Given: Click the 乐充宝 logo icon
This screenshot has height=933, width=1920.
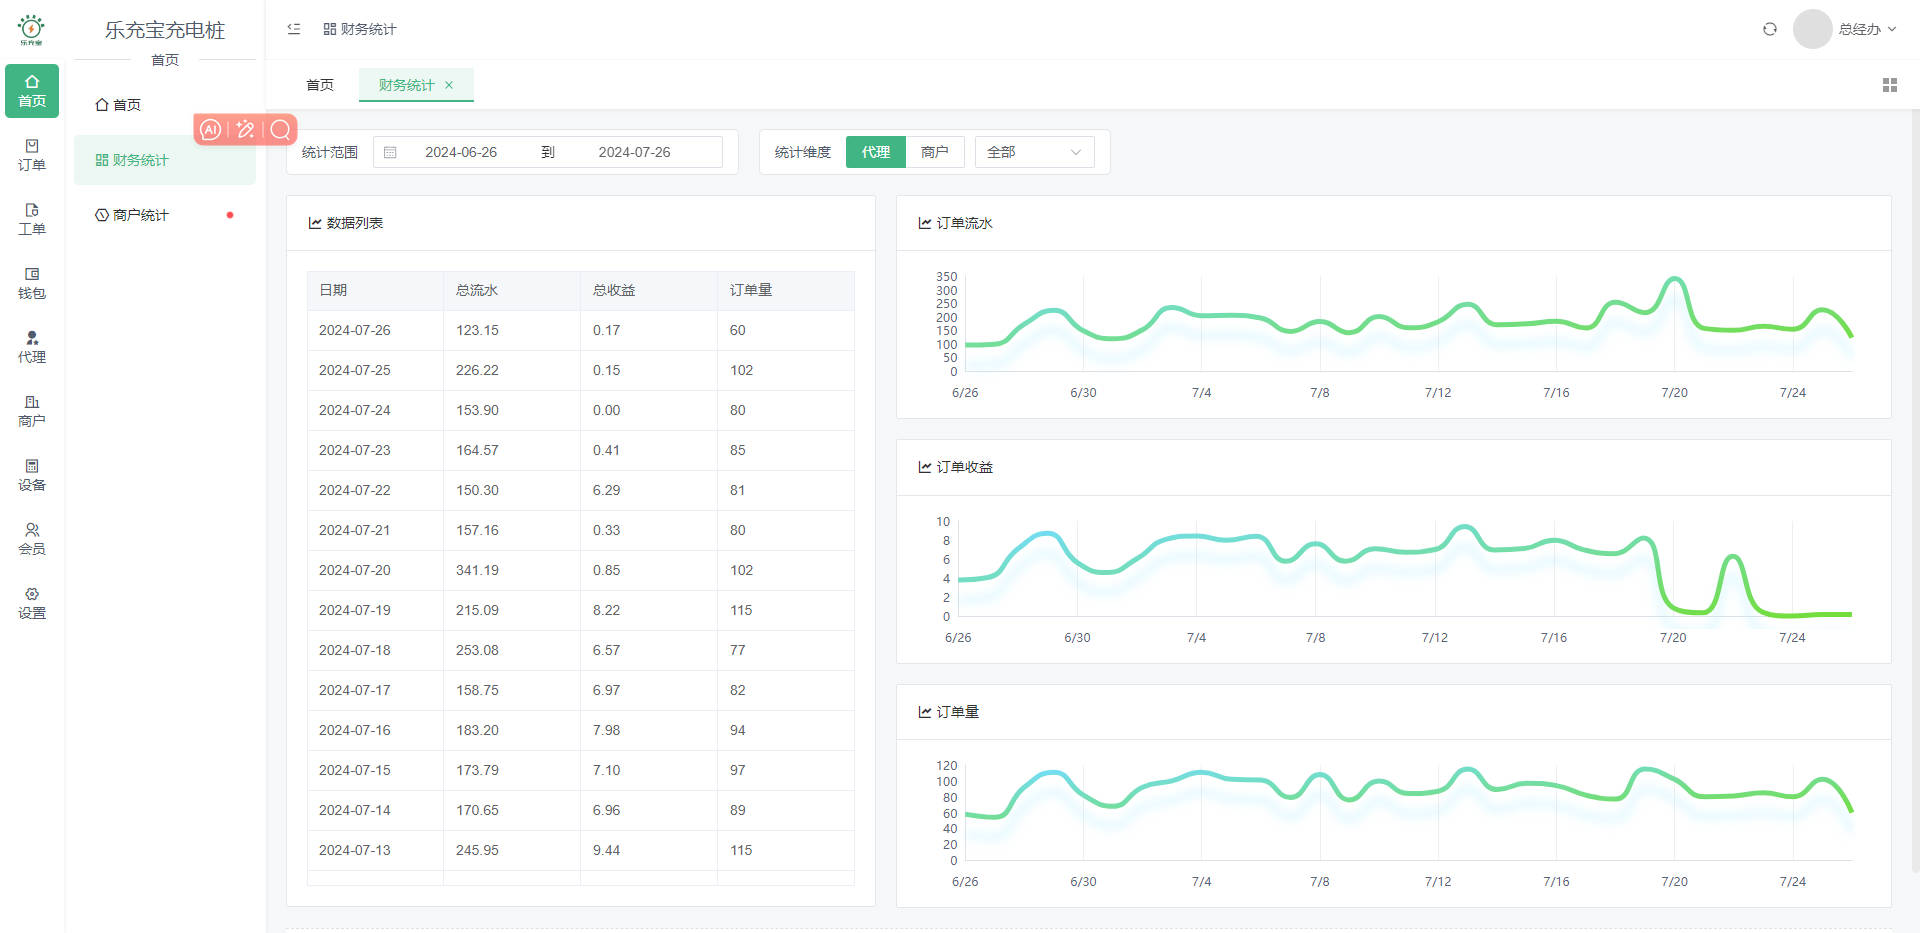Looking at the screenshot, I should [31, 30].
